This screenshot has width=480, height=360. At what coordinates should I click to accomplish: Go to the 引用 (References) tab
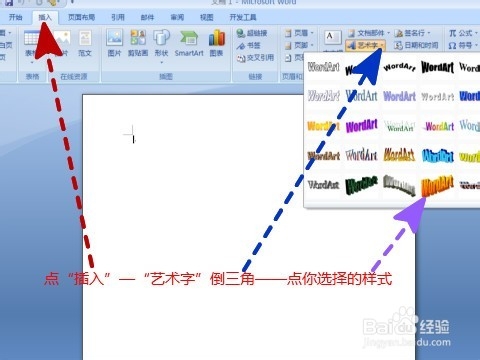click(x=118, y=17)
